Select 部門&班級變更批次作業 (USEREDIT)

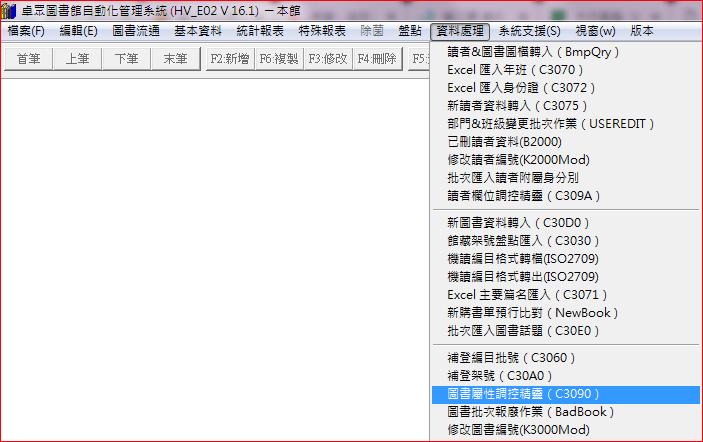[566, 124]
